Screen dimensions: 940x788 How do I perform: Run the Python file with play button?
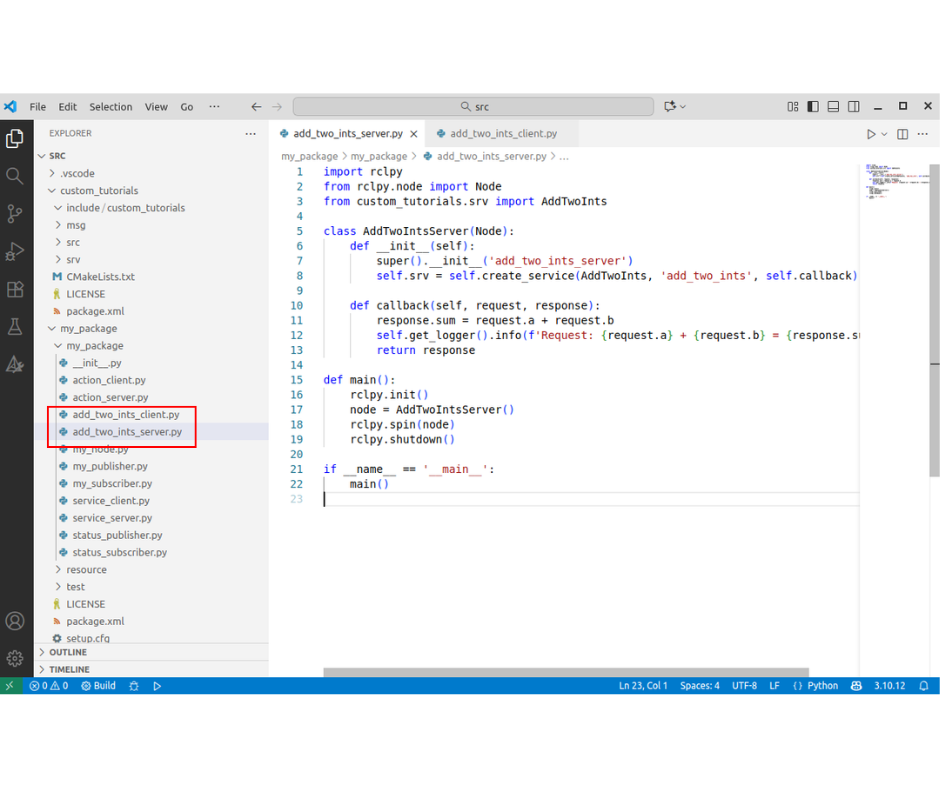point(871,134)
